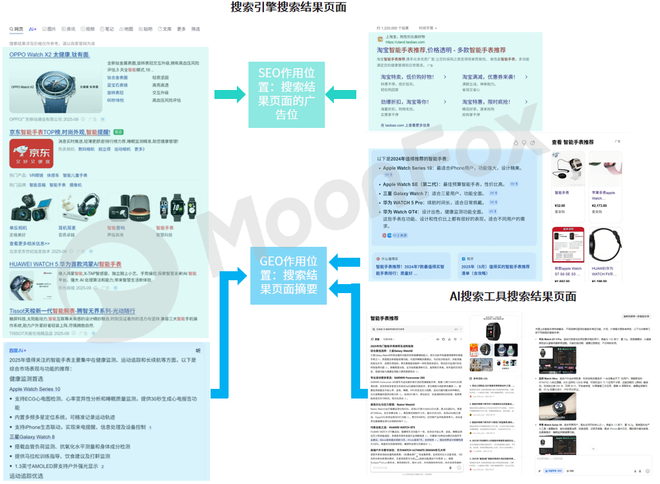660x484 pixels.
Task: Switch to the 图片 images tab
Action: 50,30
